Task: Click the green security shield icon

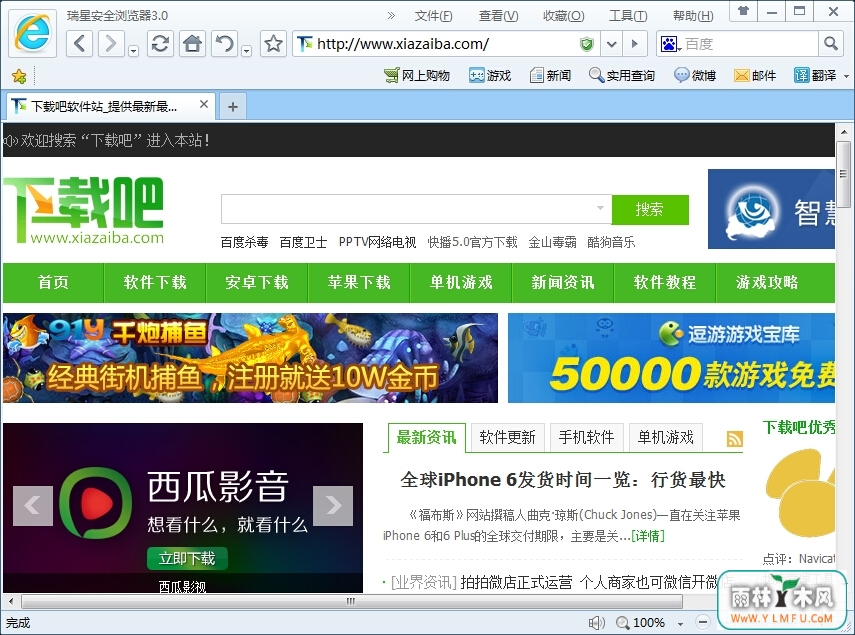Action: click(587, 44)
